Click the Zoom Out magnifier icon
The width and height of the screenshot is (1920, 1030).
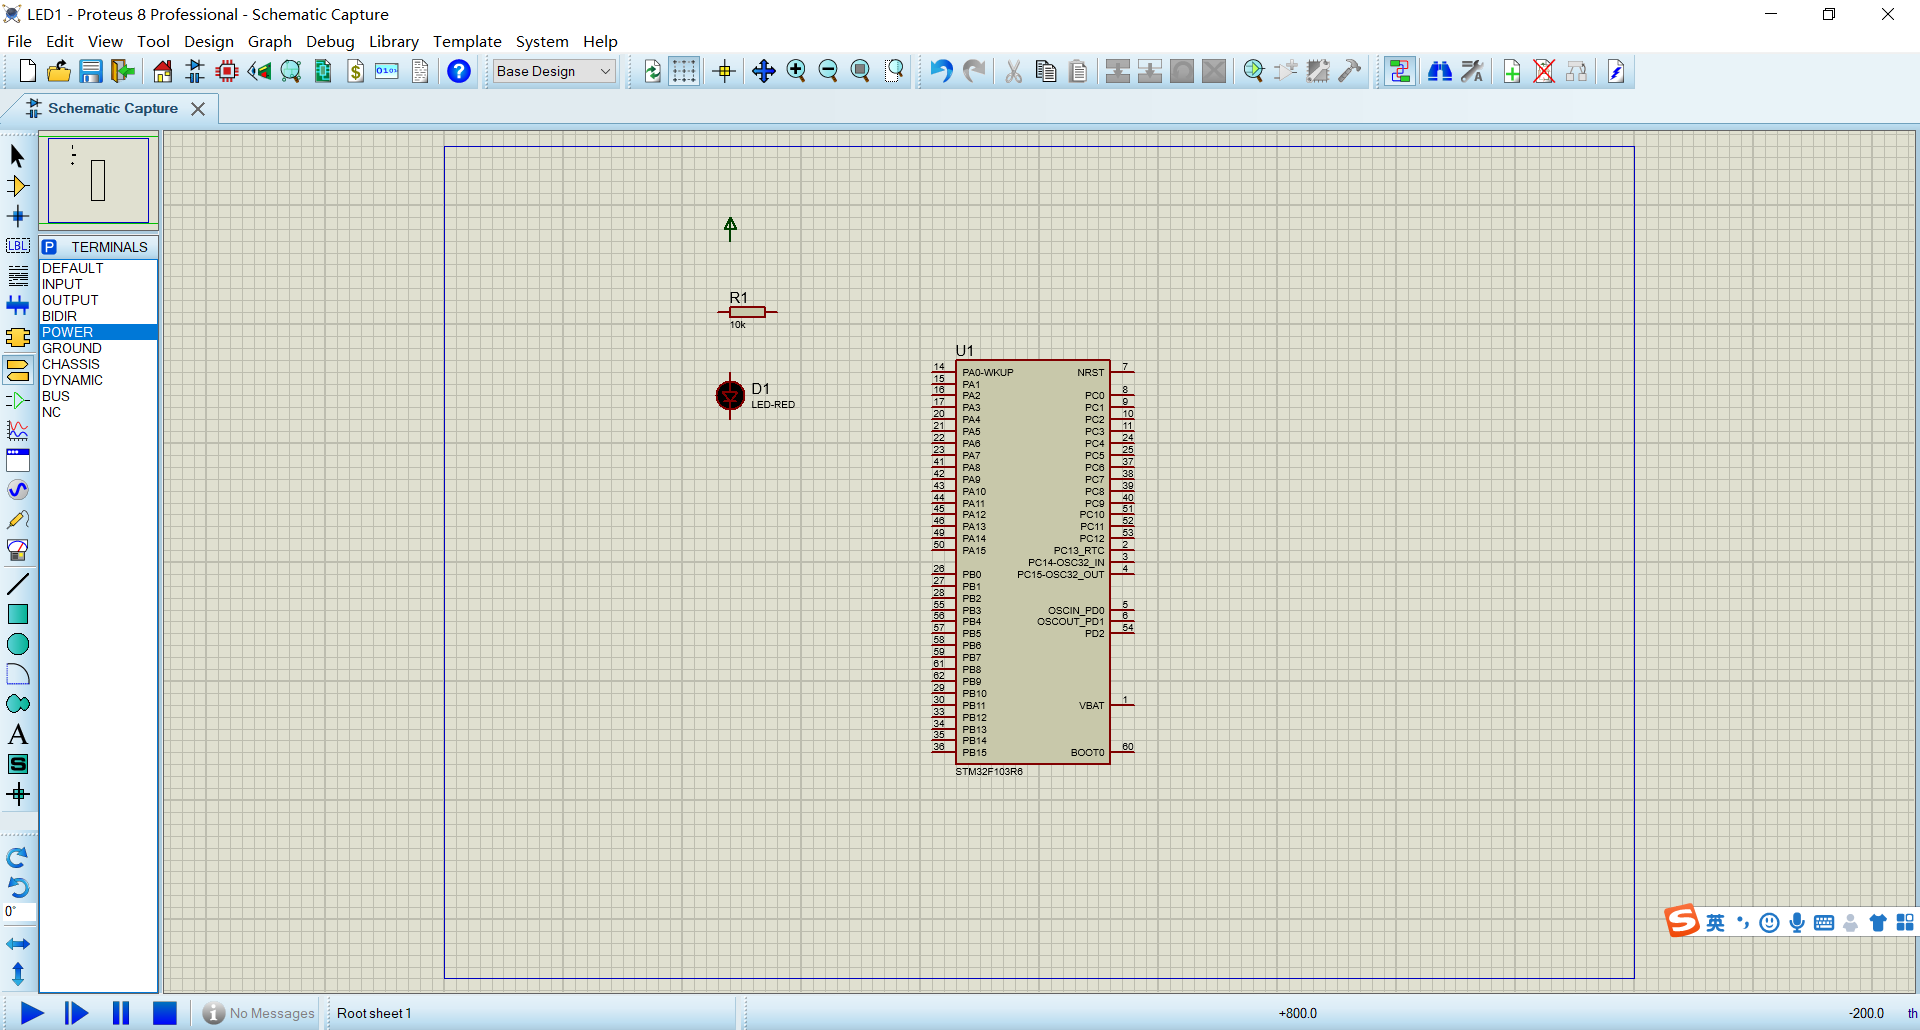click(x=828, y=71)
